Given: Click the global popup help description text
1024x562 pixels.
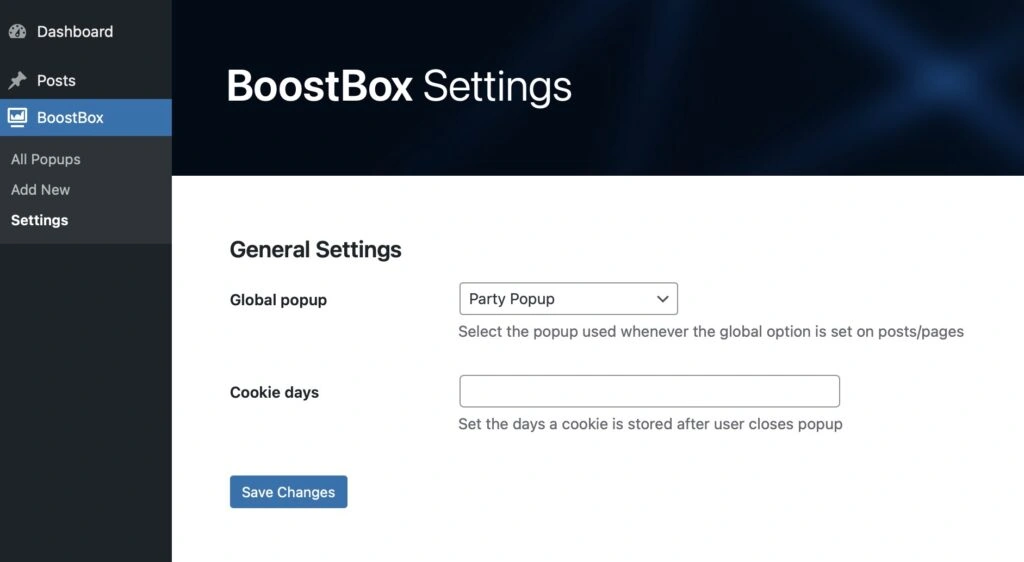Looking at the screenshot, I should (711, 332).
